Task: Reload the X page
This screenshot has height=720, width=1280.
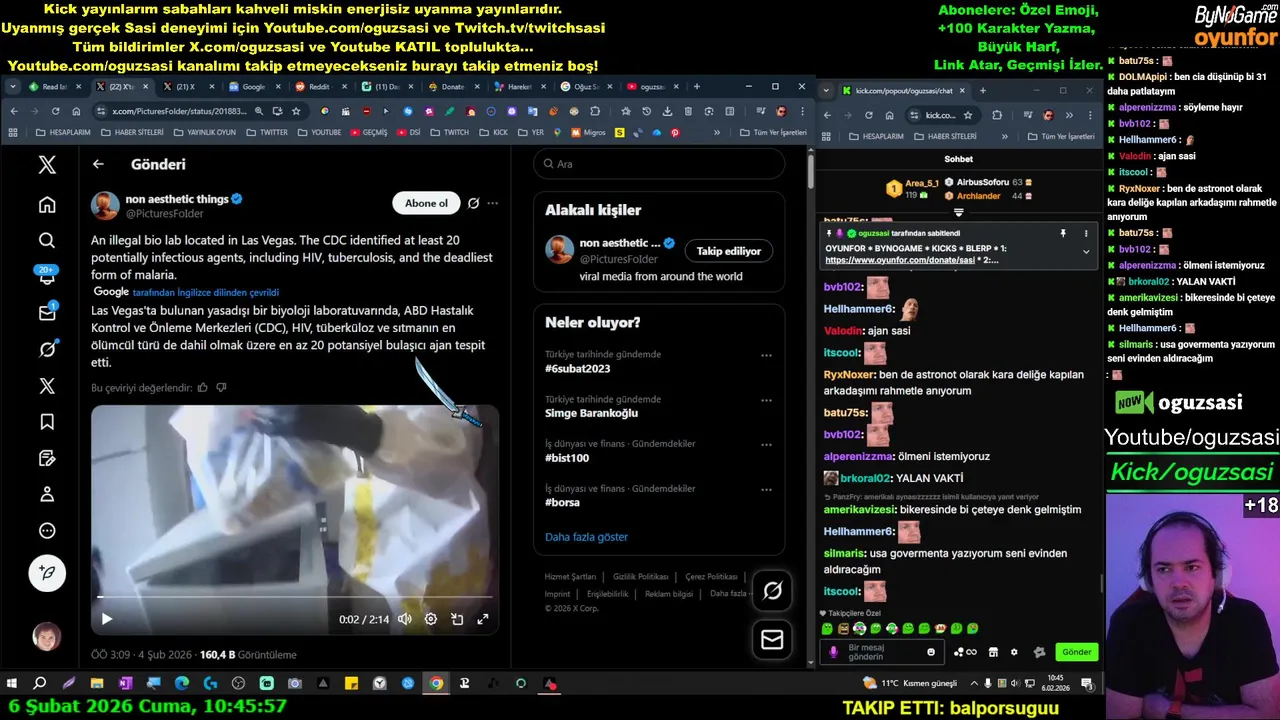Action: (55, 111)
